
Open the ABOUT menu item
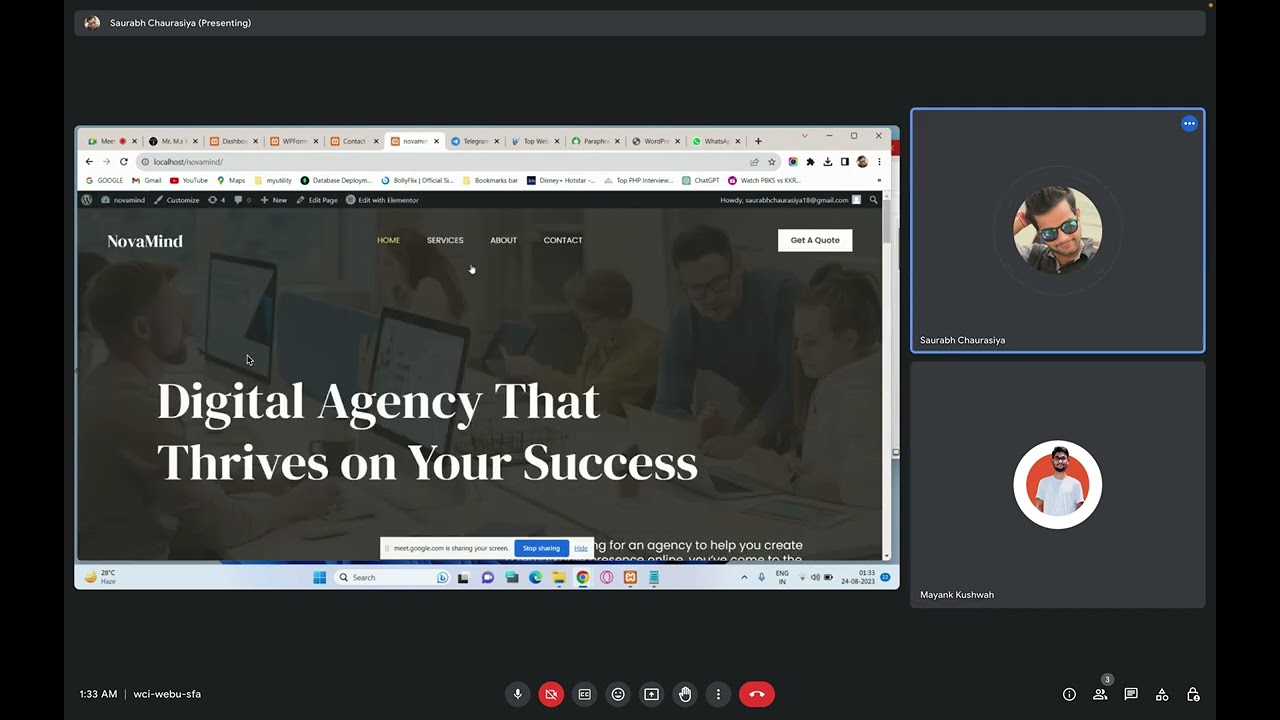503,240
